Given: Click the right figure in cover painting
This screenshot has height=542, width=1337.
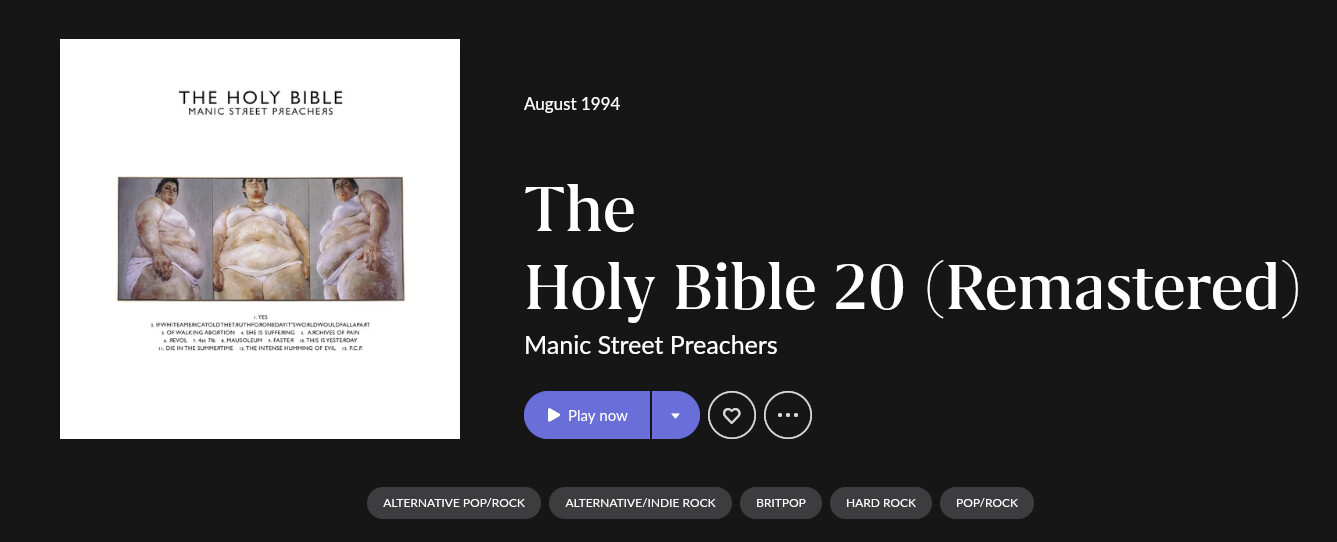Looking at the screenshot, I should (353, 239).
